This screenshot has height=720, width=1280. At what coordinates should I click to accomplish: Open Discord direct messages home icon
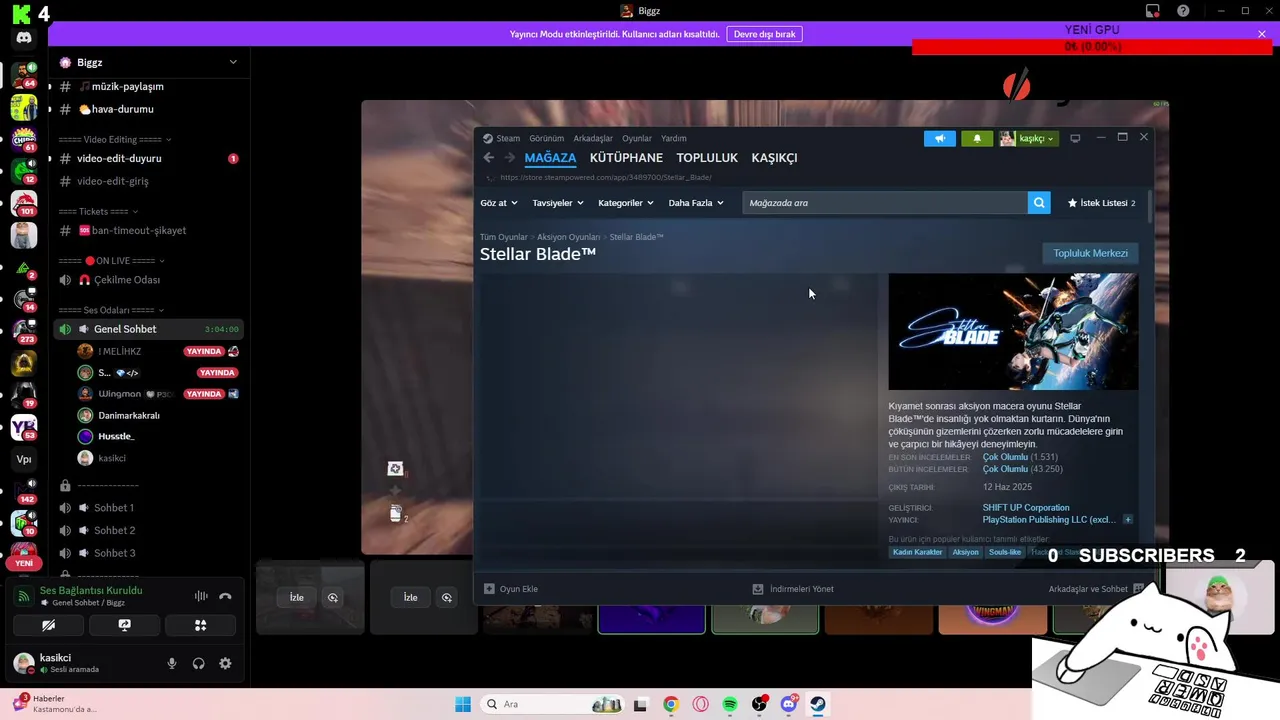(24, 38)
